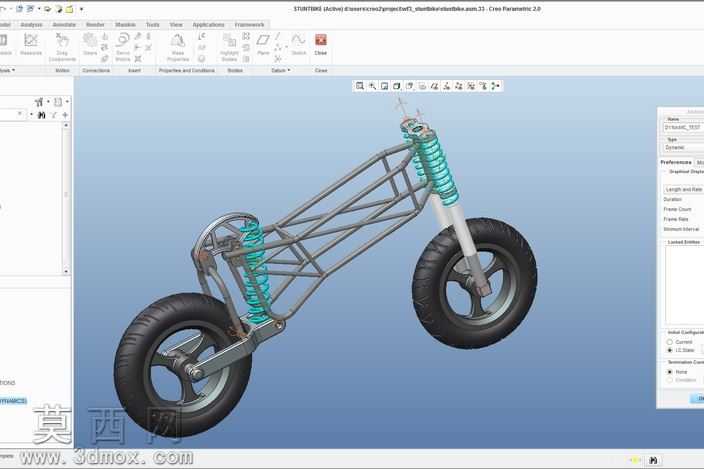The height and width of the screenshot is (469, 704).
Task: Select the Current initial configuration radio
Action: pyautogui.click(x=669, y=342)
